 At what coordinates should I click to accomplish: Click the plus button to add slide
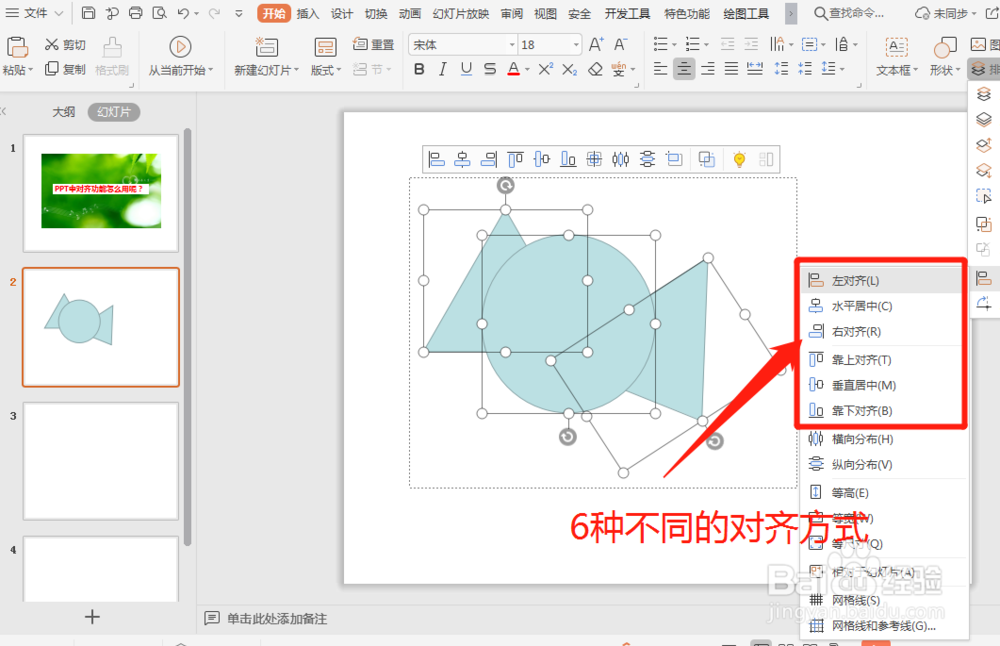click(92, 617)
